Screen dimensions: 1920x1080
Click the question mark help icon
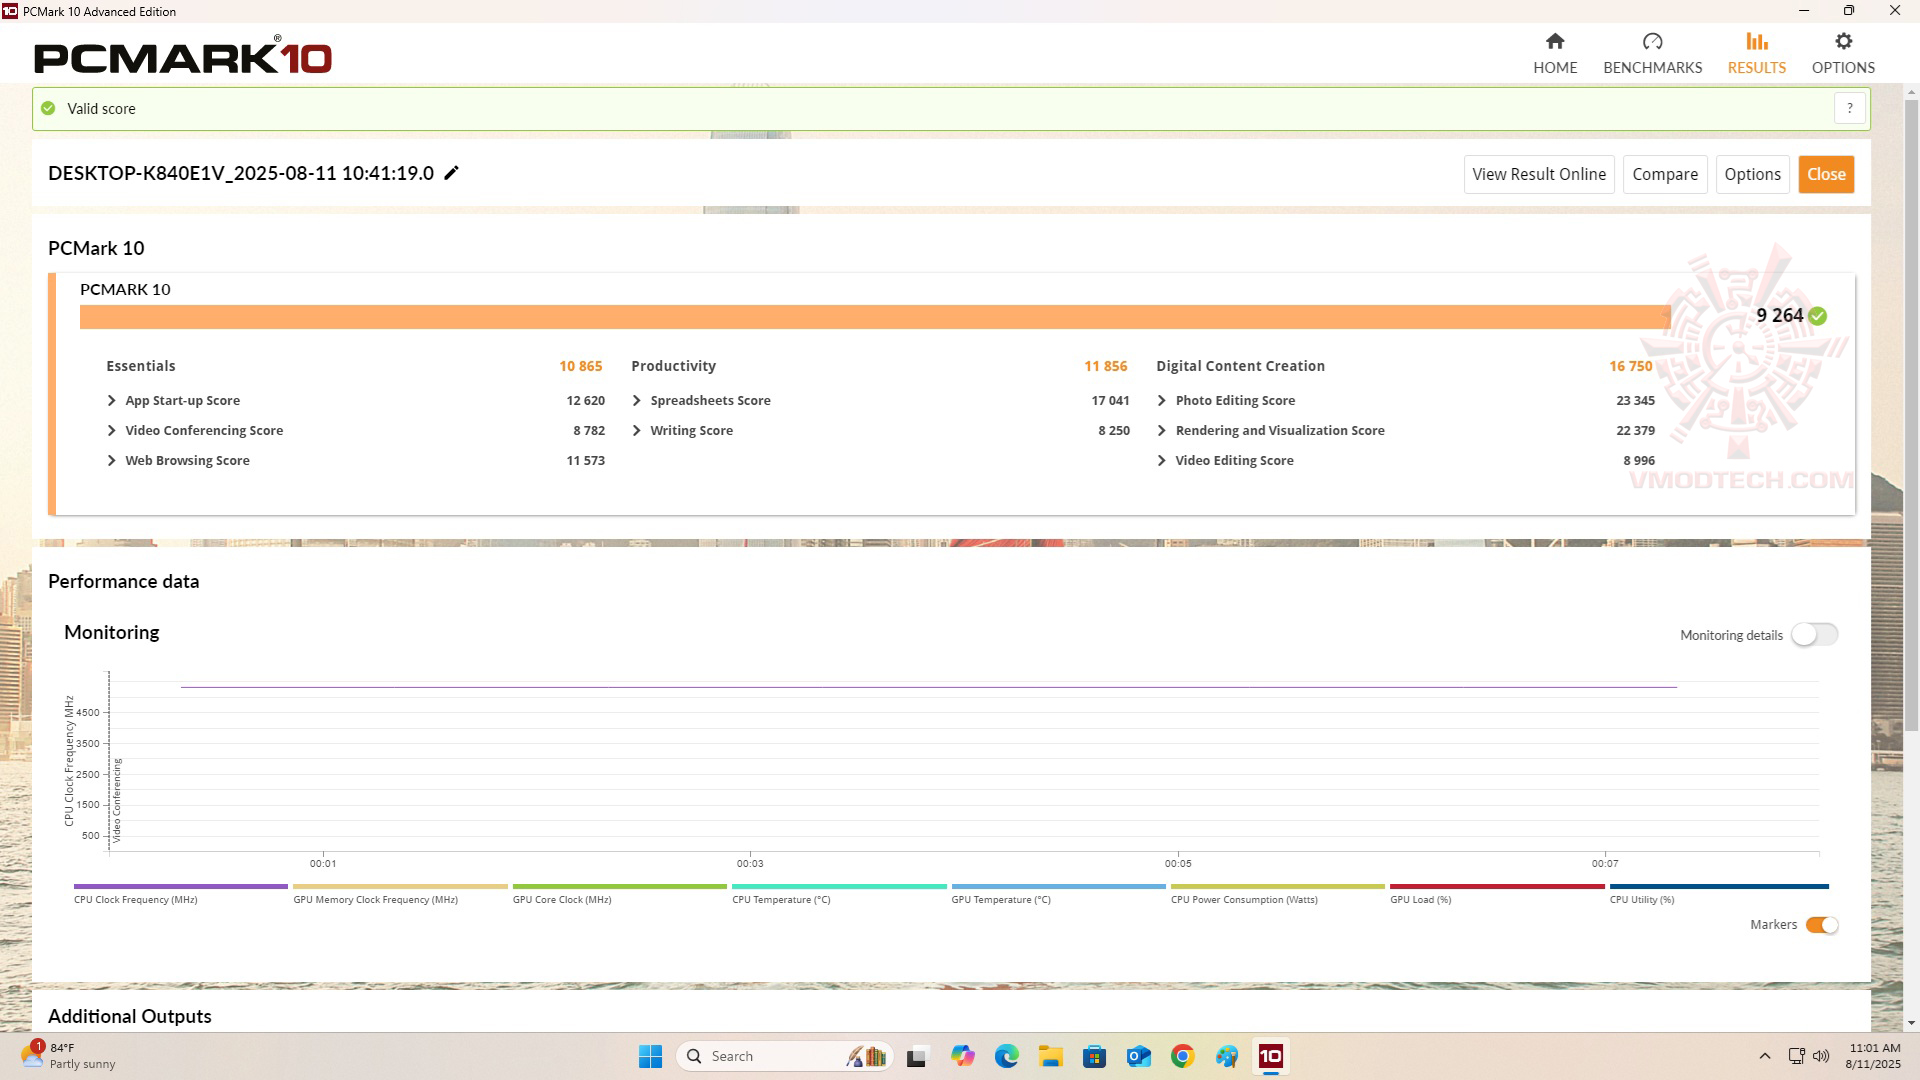[1849, 108]
